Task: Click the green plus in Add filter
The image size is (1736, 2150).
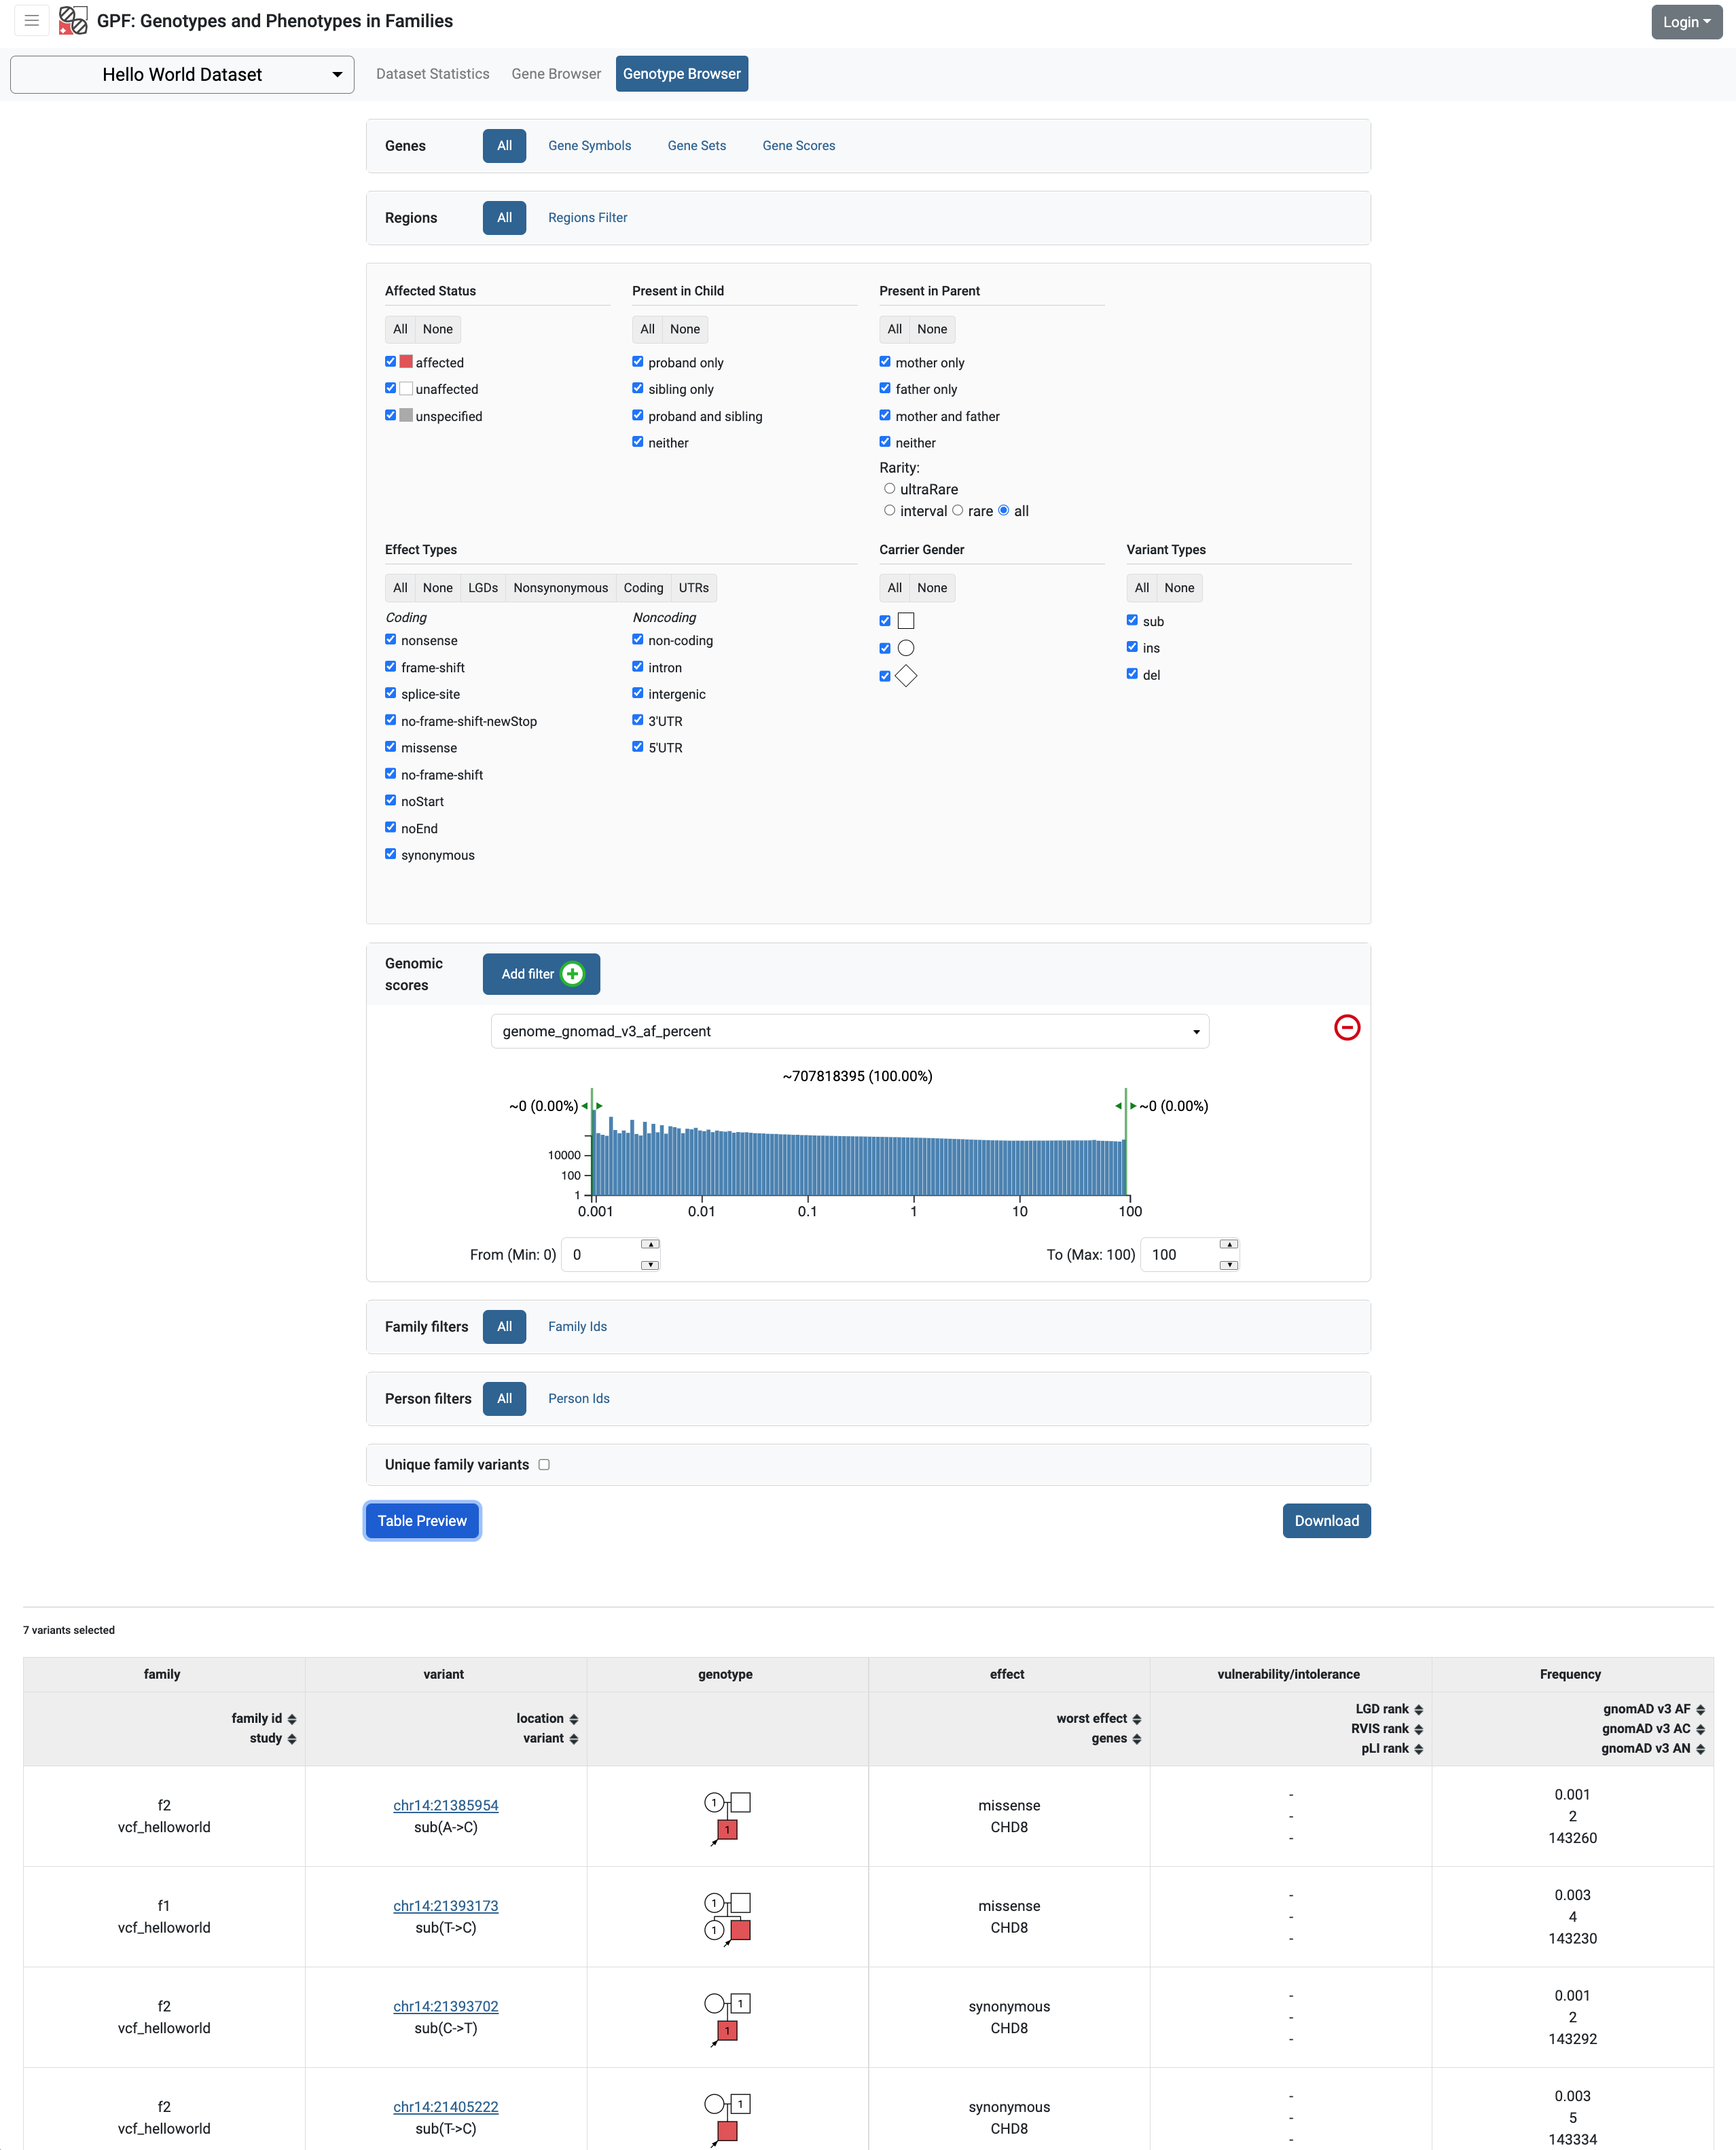Action: coord(572,974)
